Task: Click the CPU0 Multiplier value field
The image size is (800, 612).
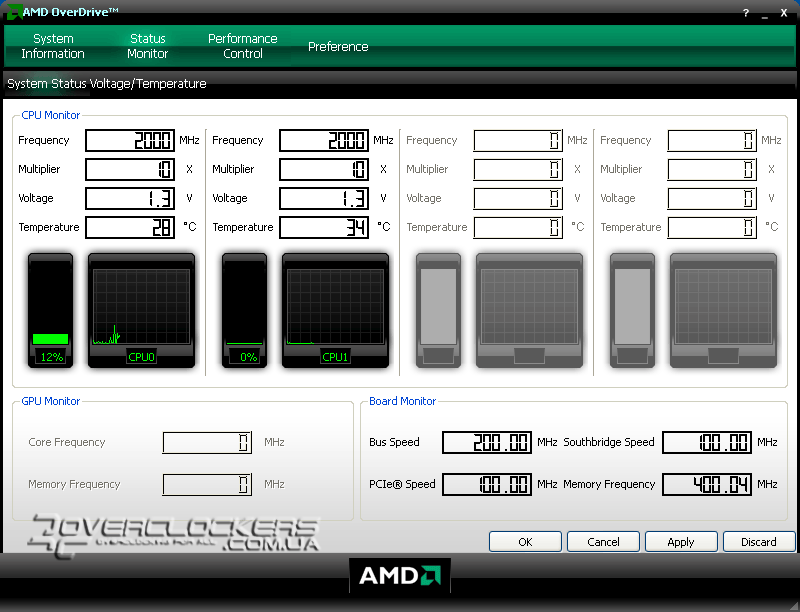Action: 130,169
